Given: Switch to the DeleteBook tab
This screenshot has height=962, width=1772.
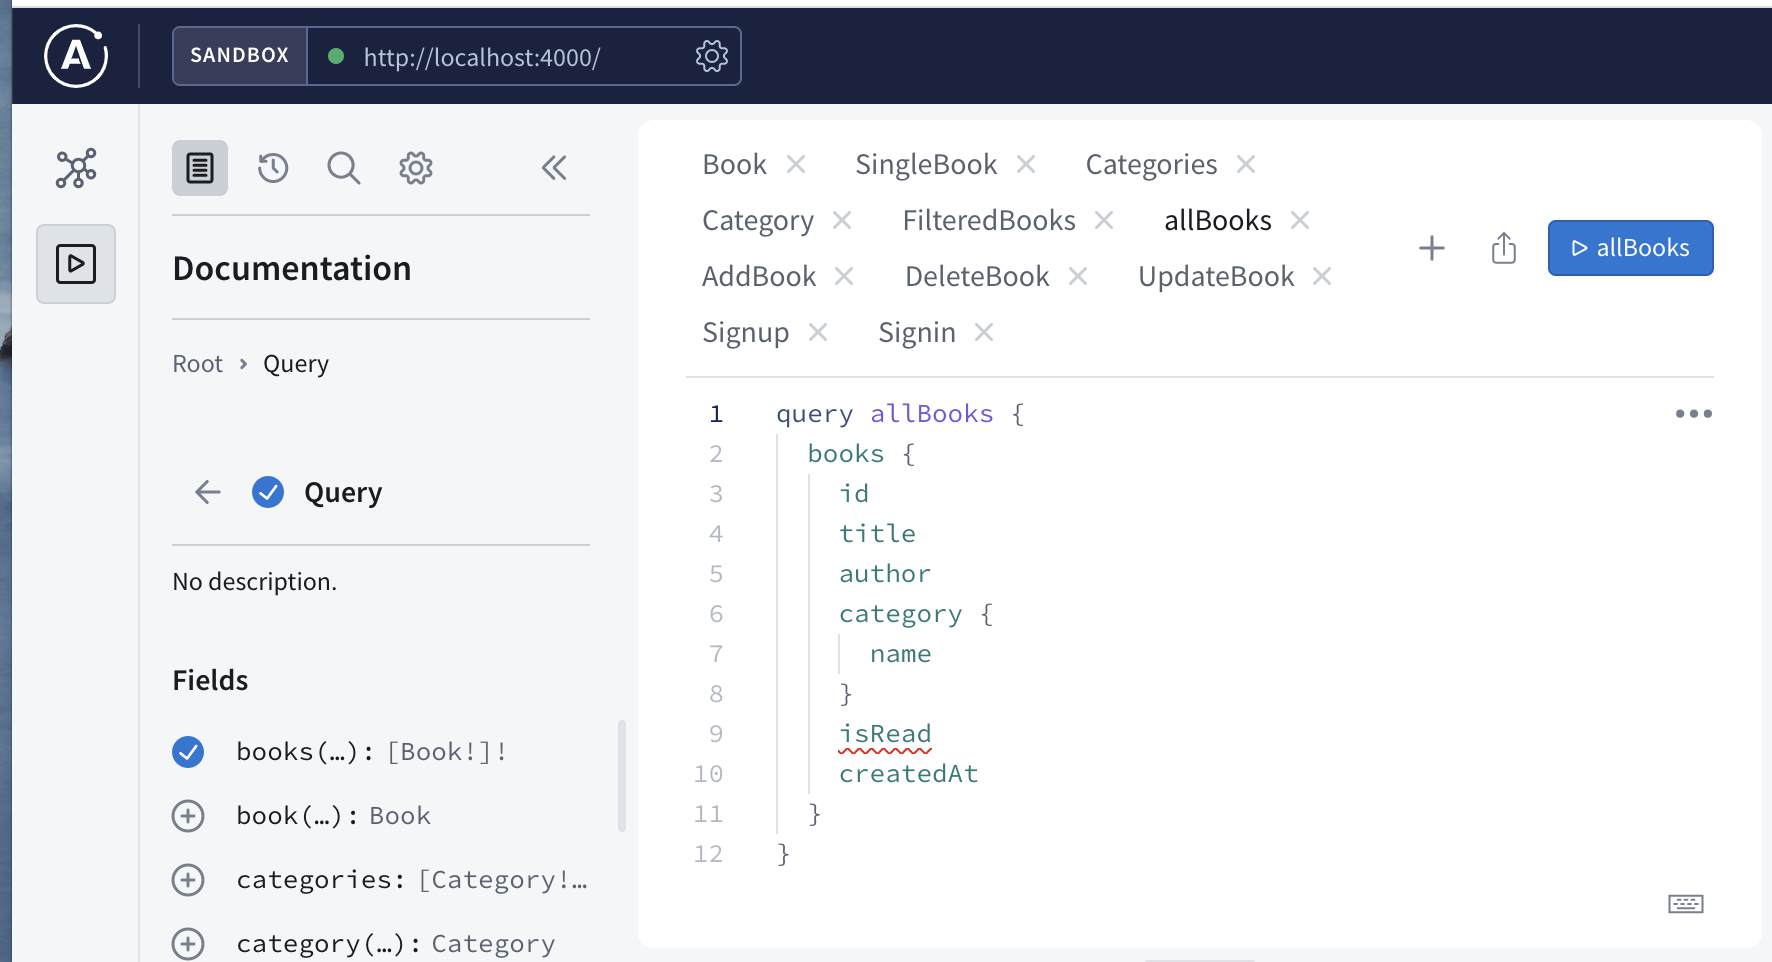Looking at the screenshot, I should click(x=977, y=276).
